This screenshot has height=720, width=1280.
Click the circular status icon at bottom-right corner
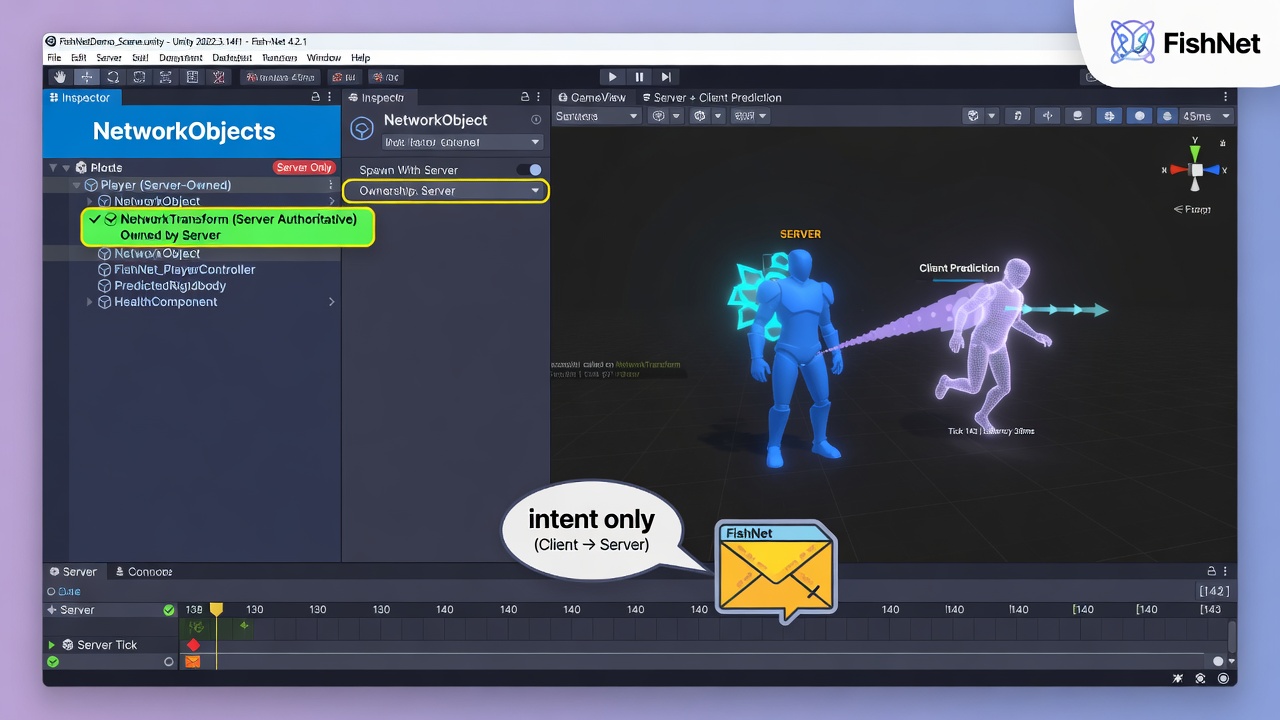coord(1224,678)
